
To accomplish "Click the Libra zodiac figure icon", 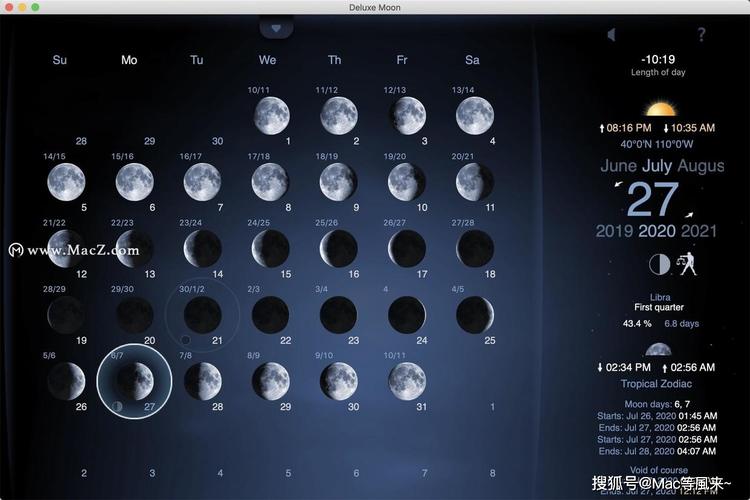I will [x=686, y=263].
